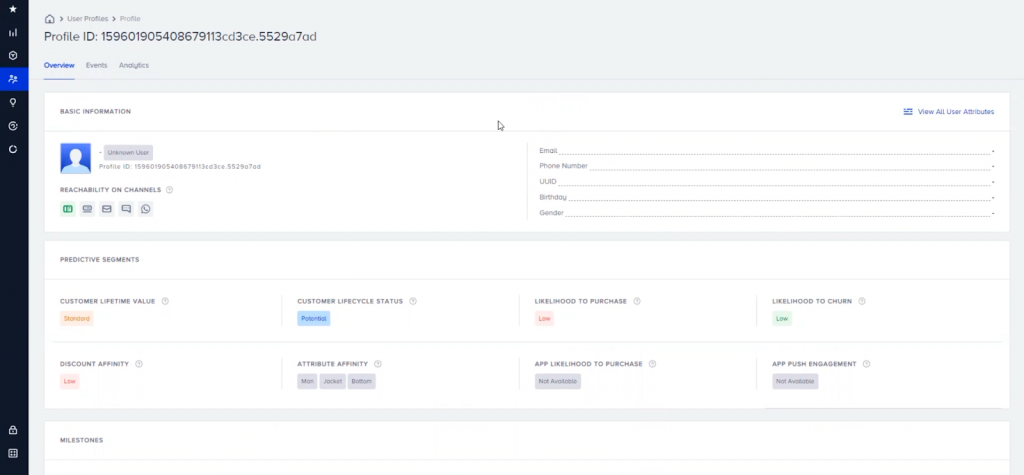Image resolution: width=1024 pixels, height=475 pixels.
Task: Click the user avatar image
Action: [x=76, y=159]
